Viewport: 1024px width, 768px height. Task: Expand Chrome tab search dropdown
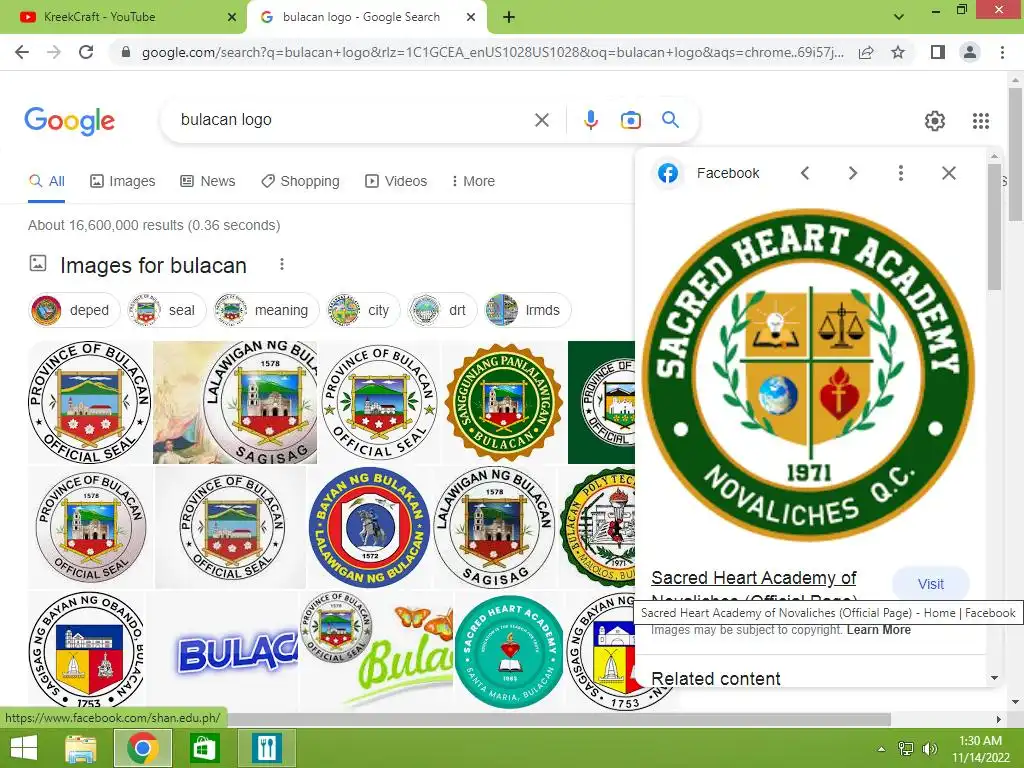[x=899, y=17]
